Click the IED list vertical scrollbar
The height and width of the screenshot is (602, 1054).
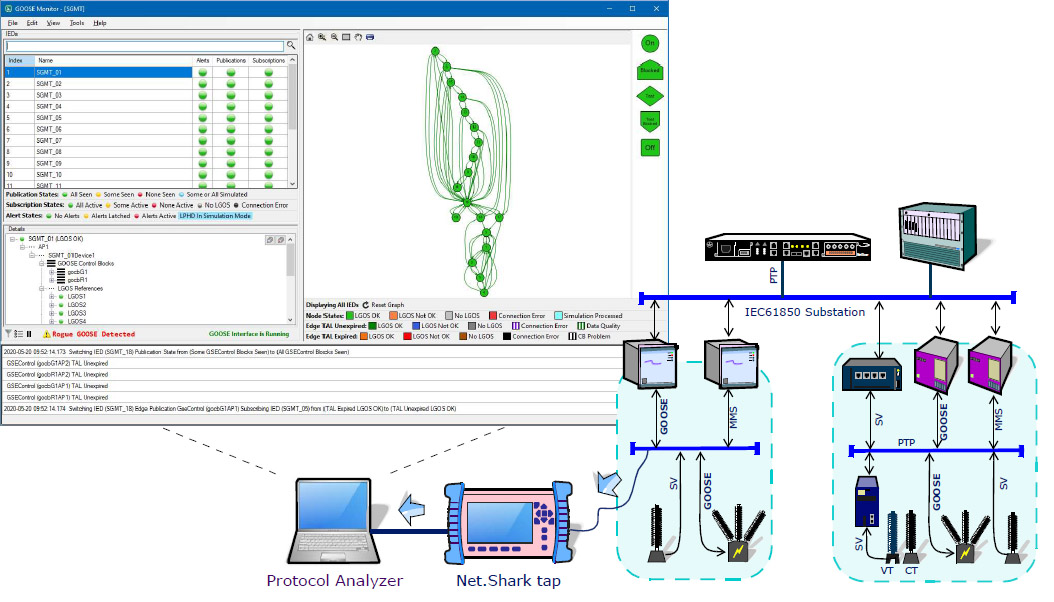coord(292,121)
